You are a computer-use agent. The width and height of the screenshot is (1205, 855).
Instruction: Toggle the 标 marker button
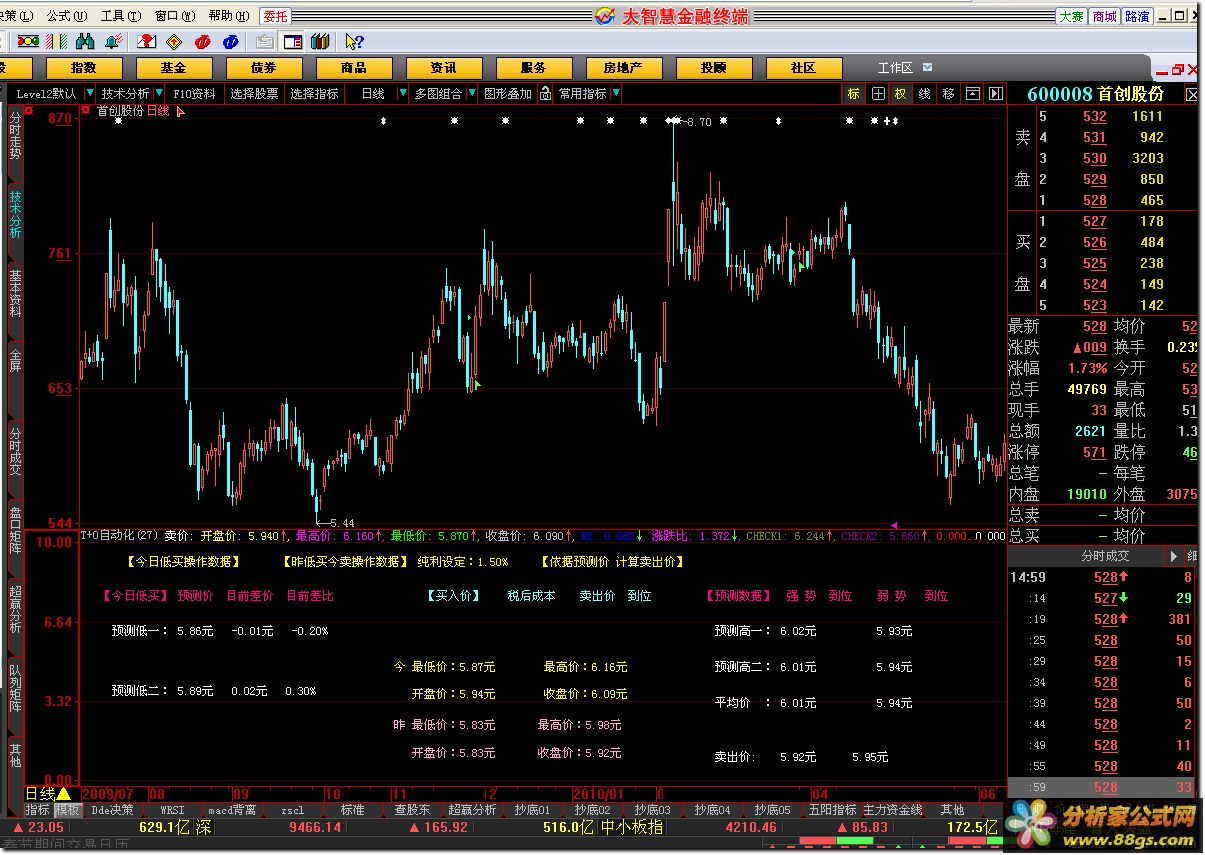tap(853, 94)
